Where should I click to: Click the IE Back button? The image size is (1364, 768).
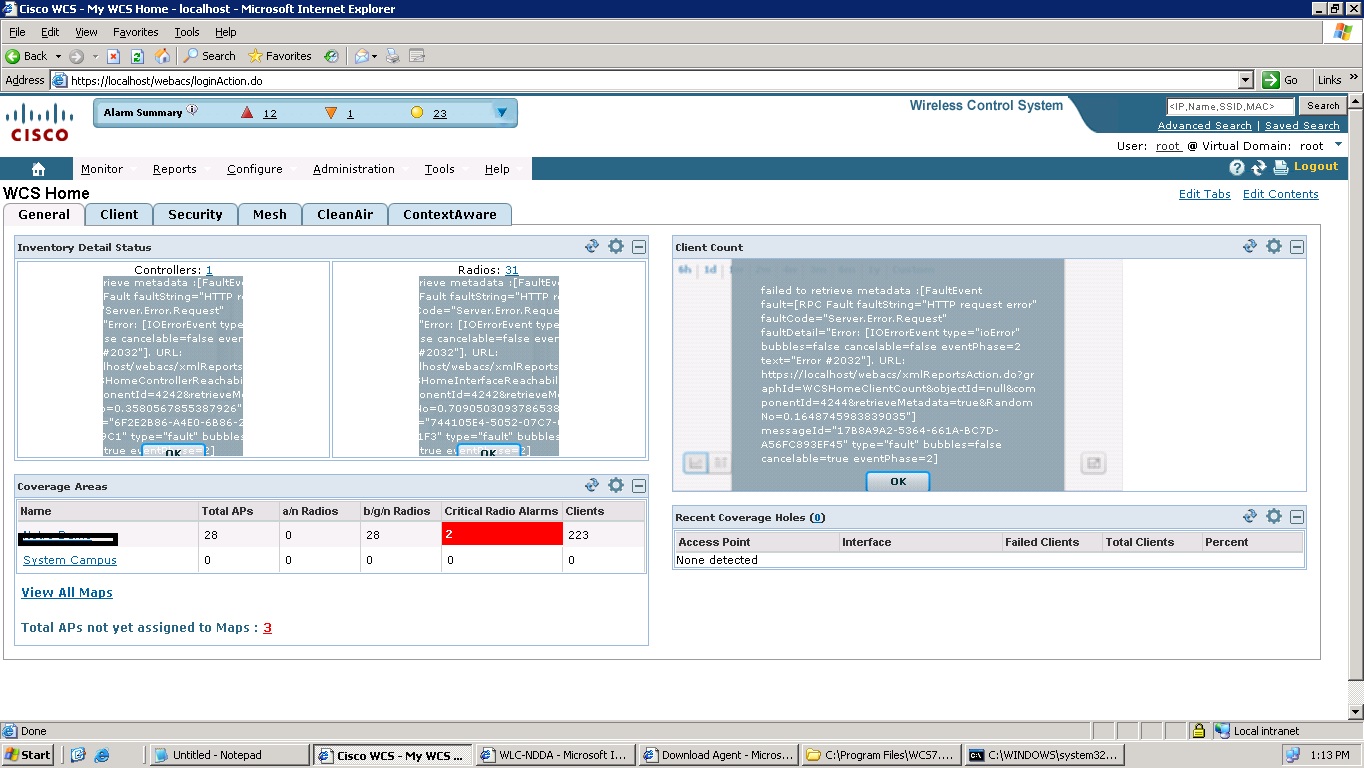tap(27, 56)
